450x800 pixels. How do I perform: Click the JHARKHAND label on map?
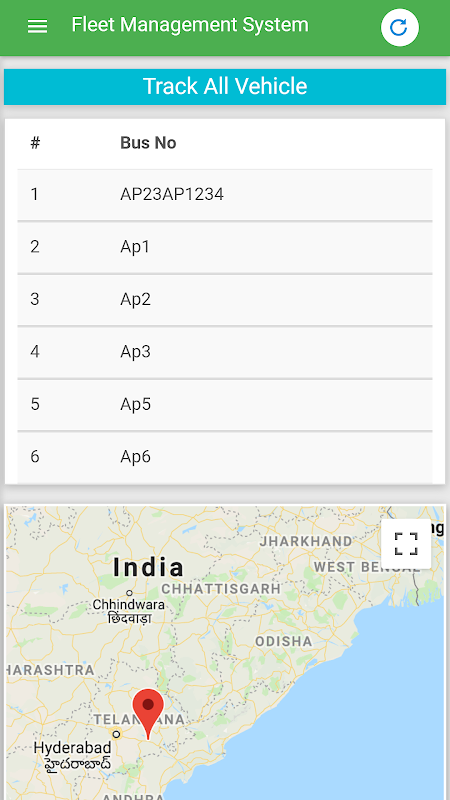(306, 541)
